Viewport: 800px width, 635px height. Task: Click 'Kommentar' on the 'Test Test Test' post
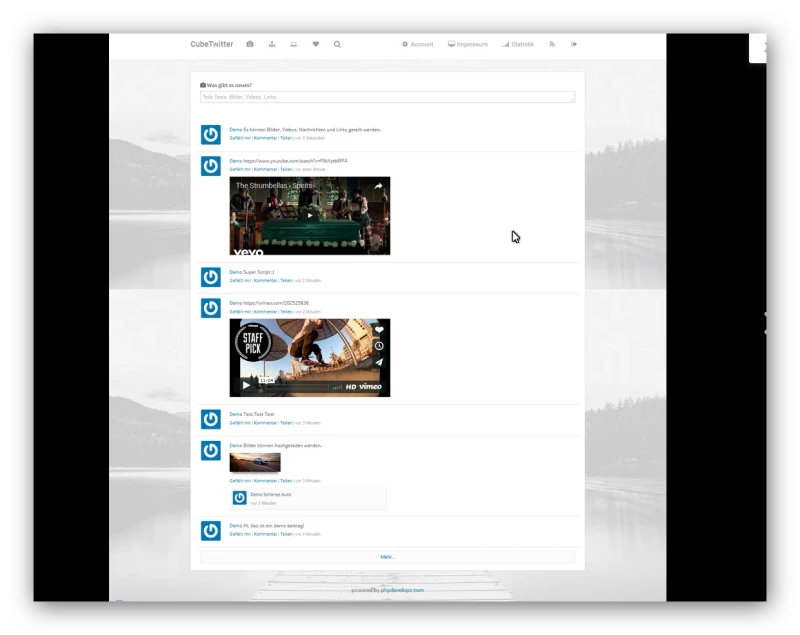coord(265,423)
